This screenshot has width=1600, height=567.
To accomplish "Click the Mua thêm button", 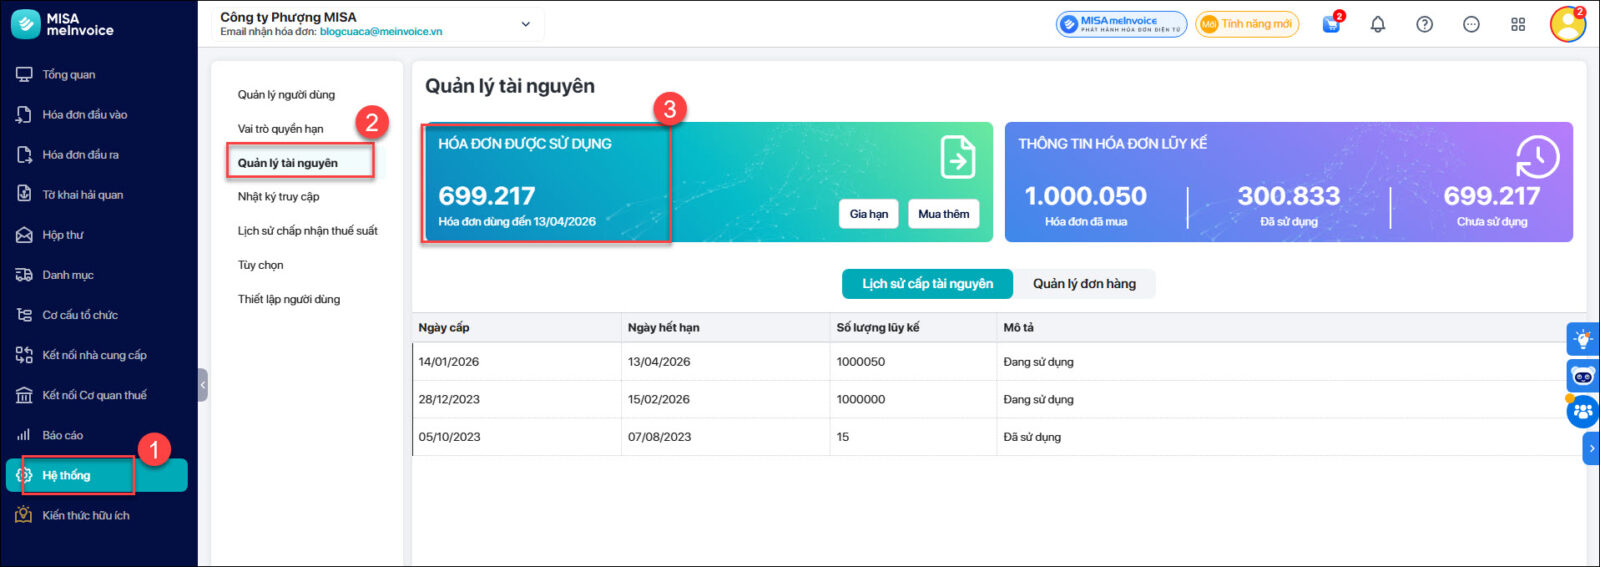I will 943,214.
